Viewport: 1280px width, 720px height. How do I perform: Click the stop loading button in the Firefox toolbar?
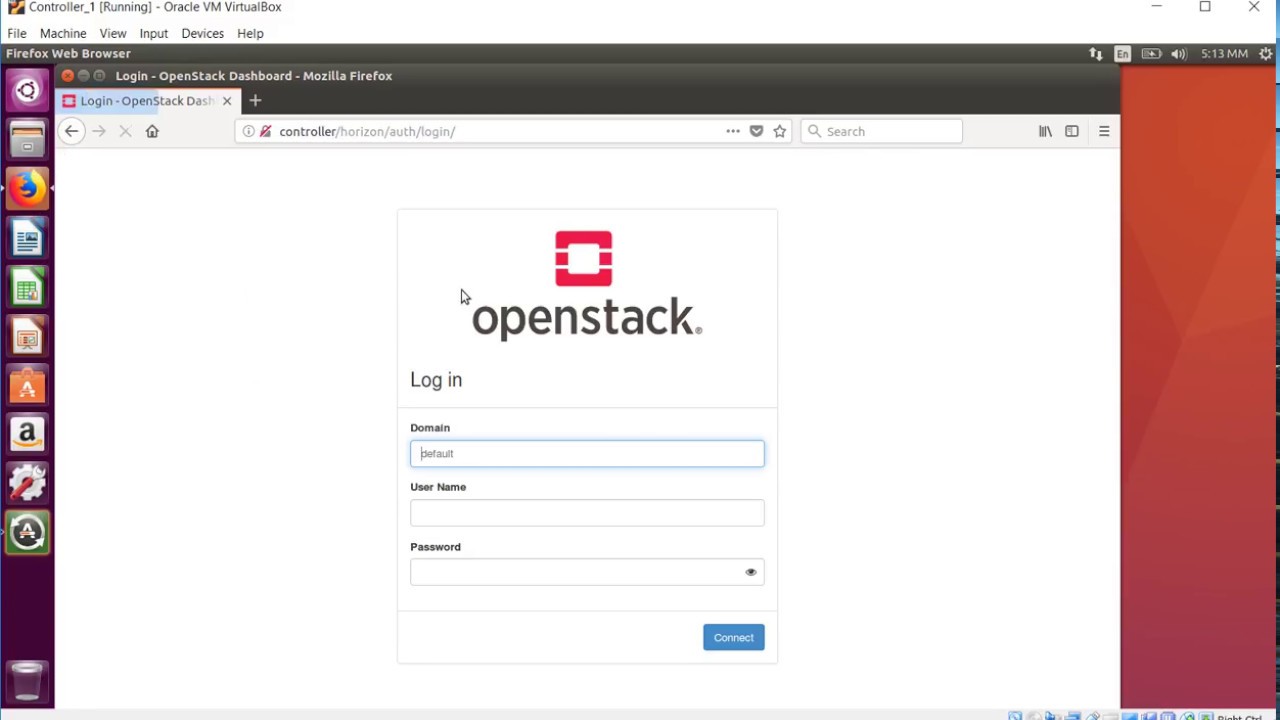(x=125, y=131)
